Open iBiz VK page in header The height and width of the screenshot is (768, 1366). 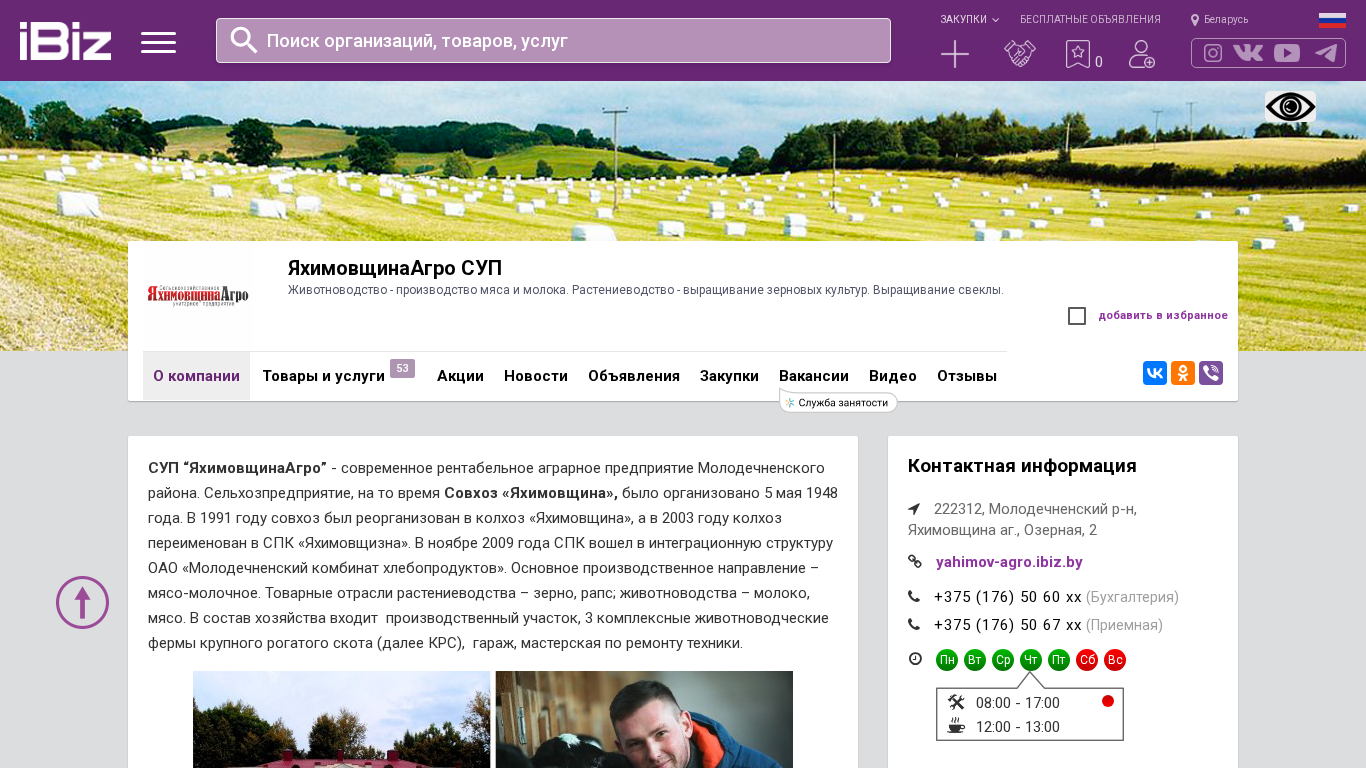pyautogui.click(x=1248, y=53)
